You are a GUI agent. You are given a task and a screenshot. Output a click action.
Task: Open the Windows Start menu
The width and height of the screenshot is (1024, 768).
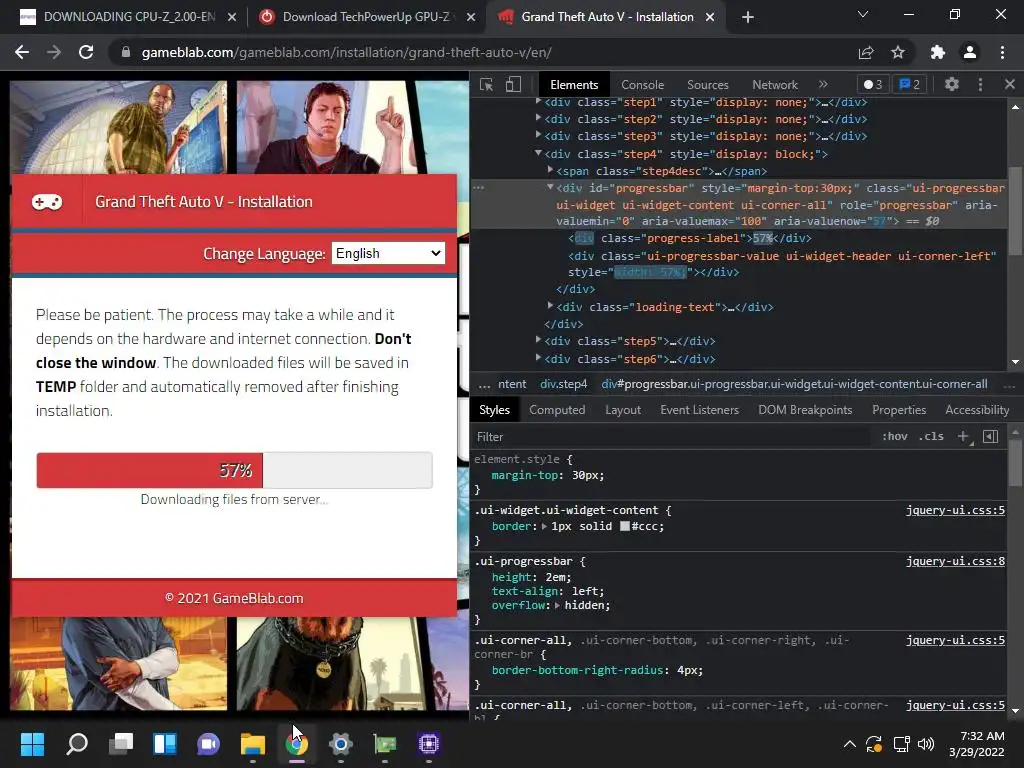click(32, 744)
